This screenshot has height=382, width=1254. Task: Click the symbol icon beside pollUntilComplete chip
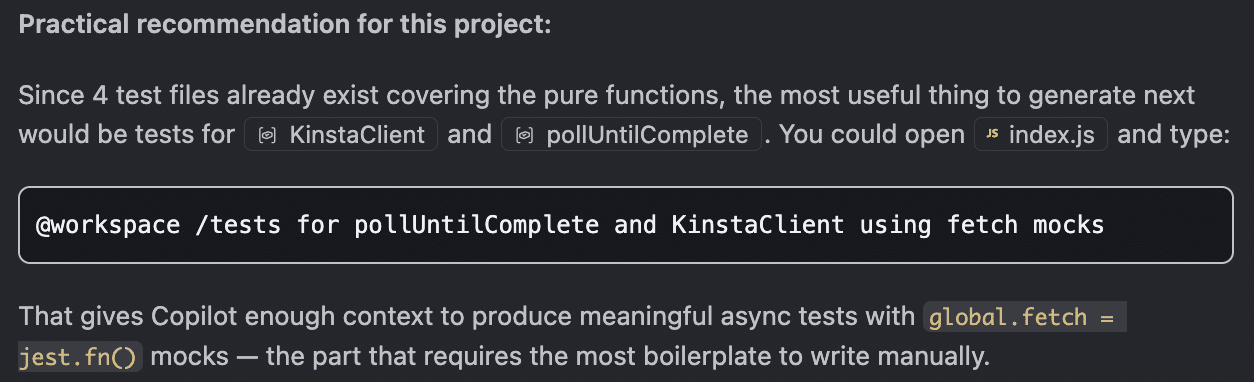click(x=524, y=135)
